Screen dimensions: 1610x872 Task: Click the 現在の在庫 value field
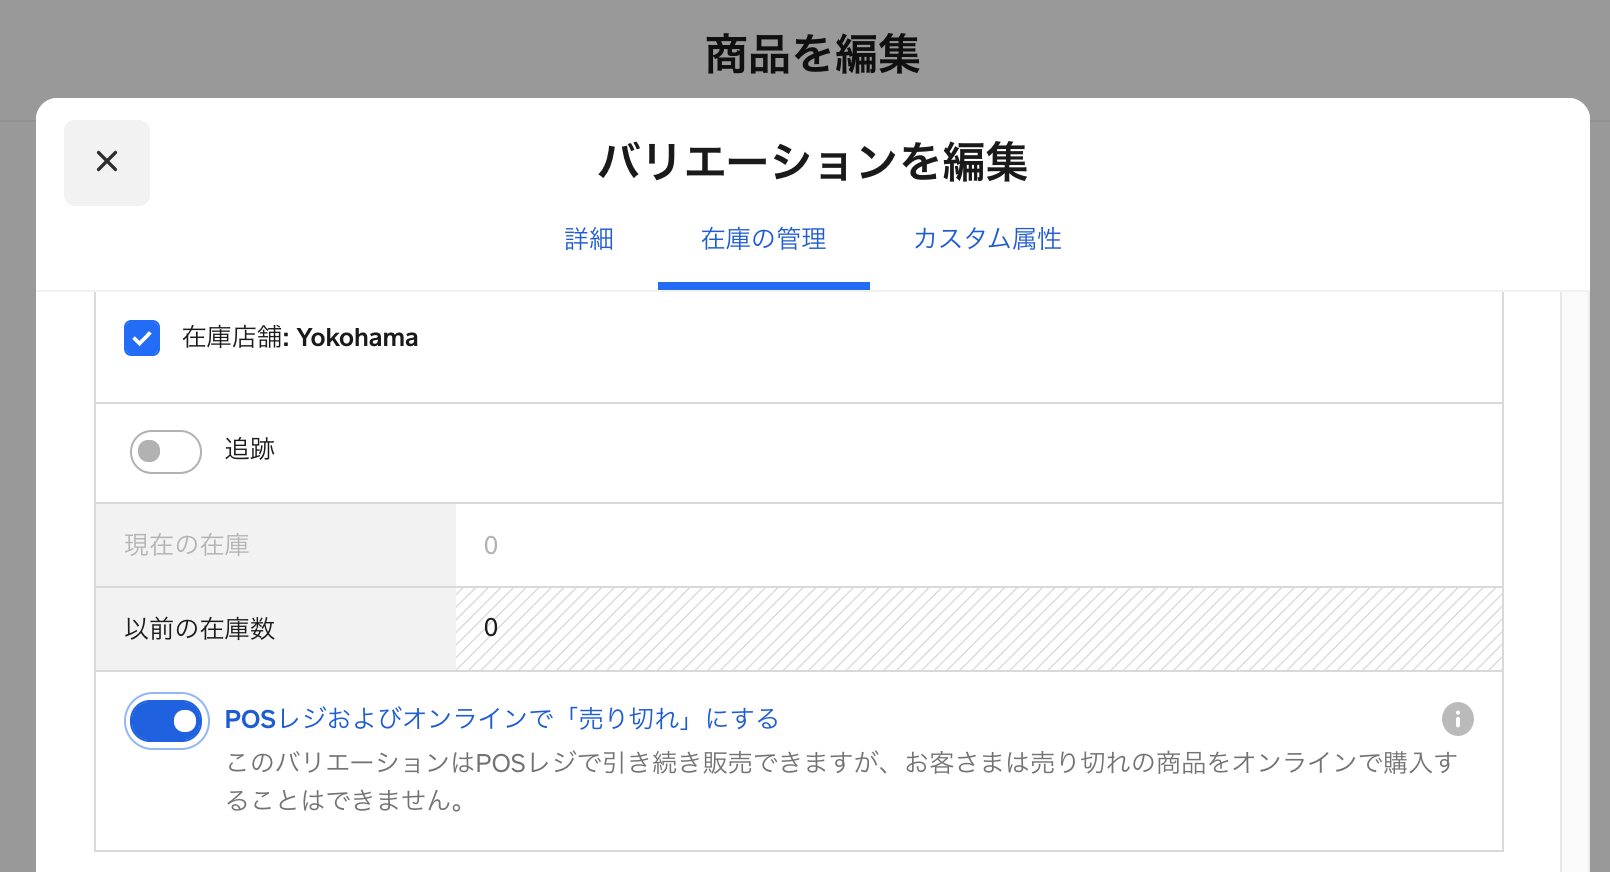(978, 545)
